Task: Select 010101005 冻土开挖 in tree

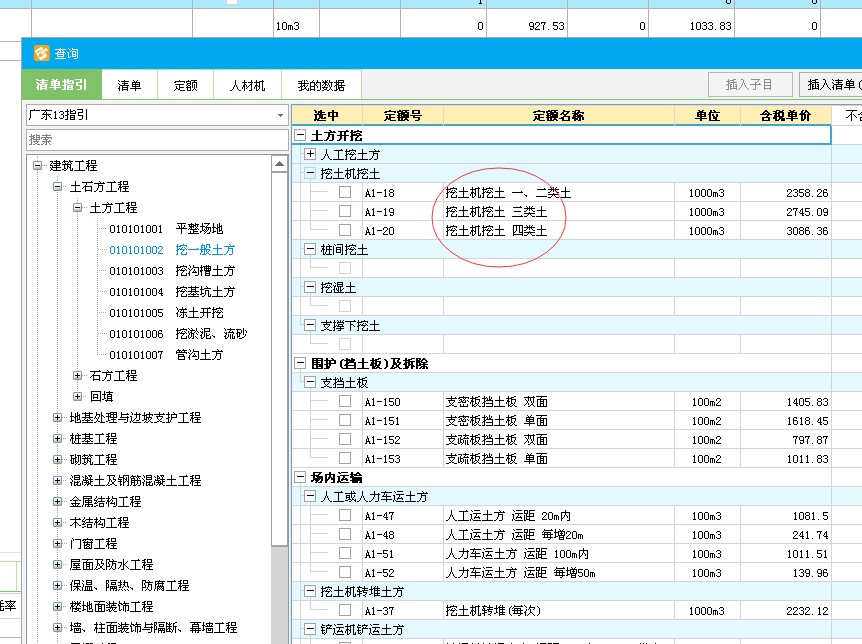Action: [166, 312]
